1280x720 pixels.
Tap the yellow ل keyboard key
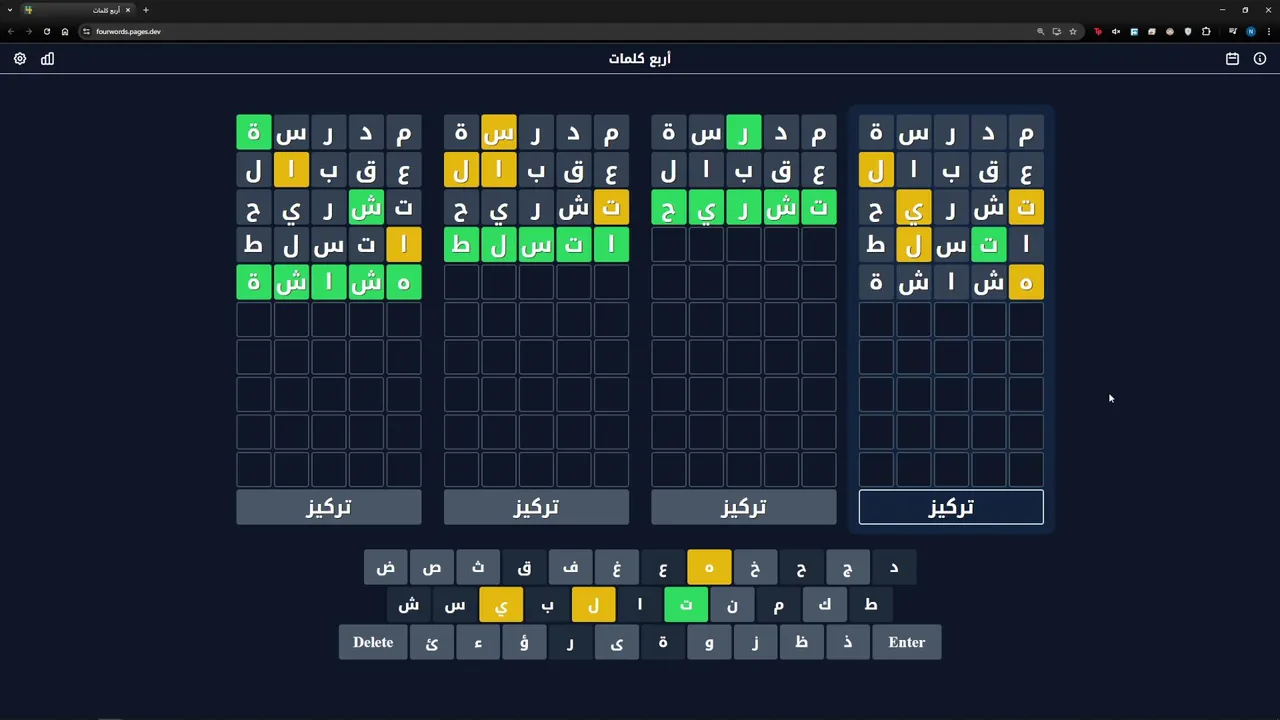pyautogui.click(x=593, y=605)
